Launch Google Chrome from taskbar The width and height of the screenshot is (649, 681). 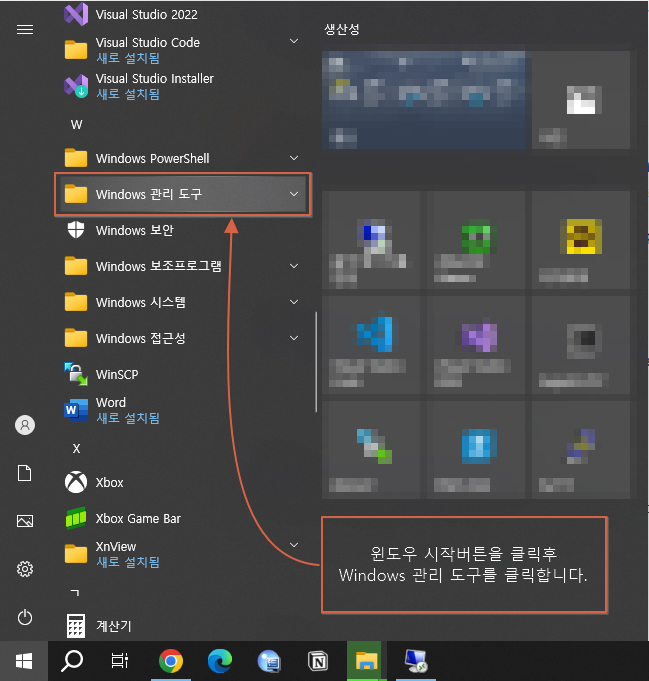tap(171, 661)
